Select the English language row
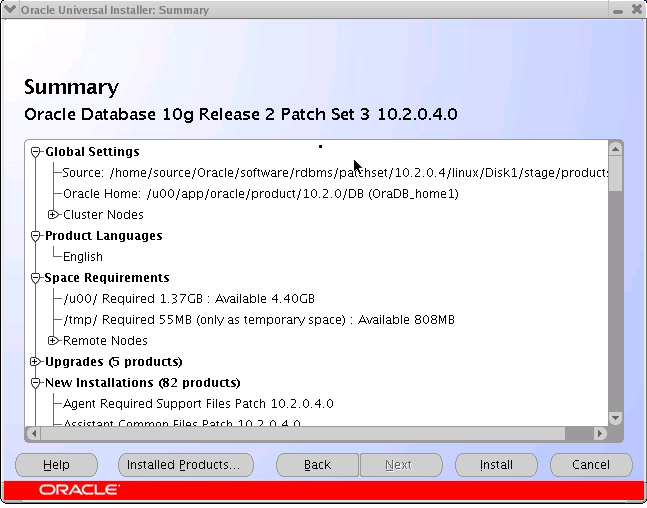Image resolution: width=647 pixels, height=508 pixels. click(x=83, y=257)
